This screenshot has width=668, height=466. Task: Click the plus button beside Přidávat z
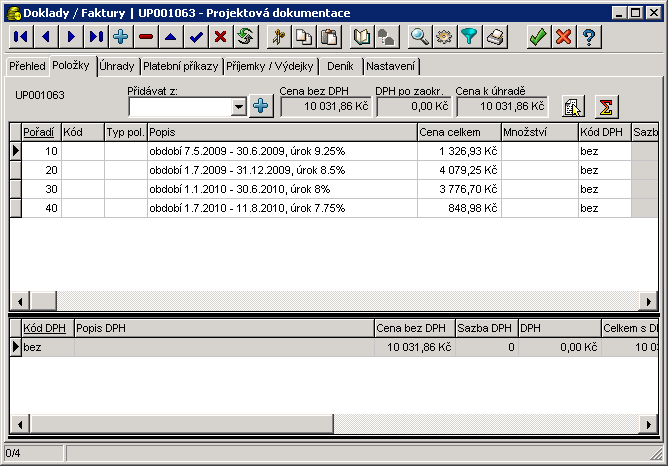tap(260, 106)
